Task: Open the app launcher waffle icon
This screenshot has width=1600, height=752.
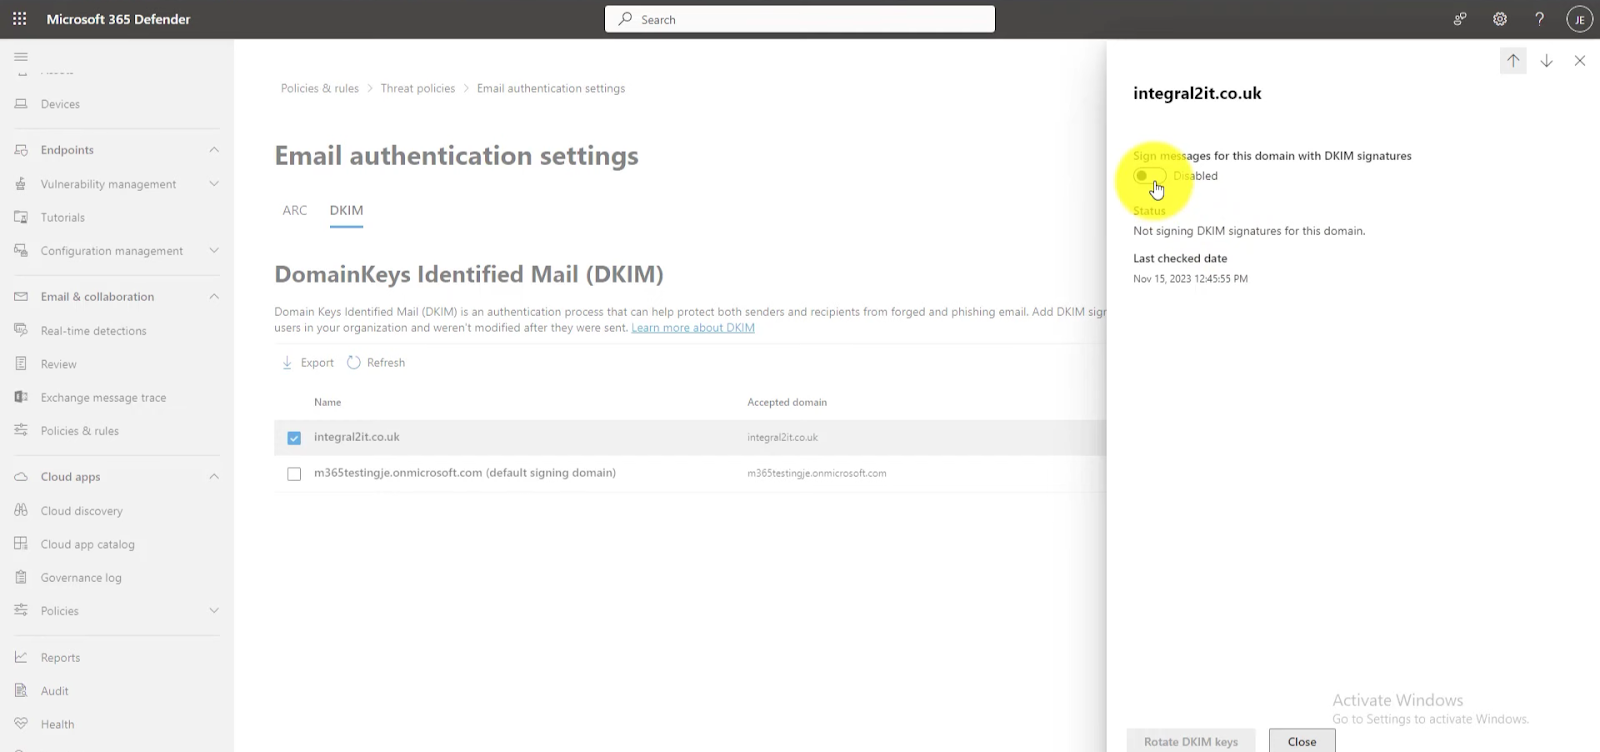Action: [x=20, y=19]
